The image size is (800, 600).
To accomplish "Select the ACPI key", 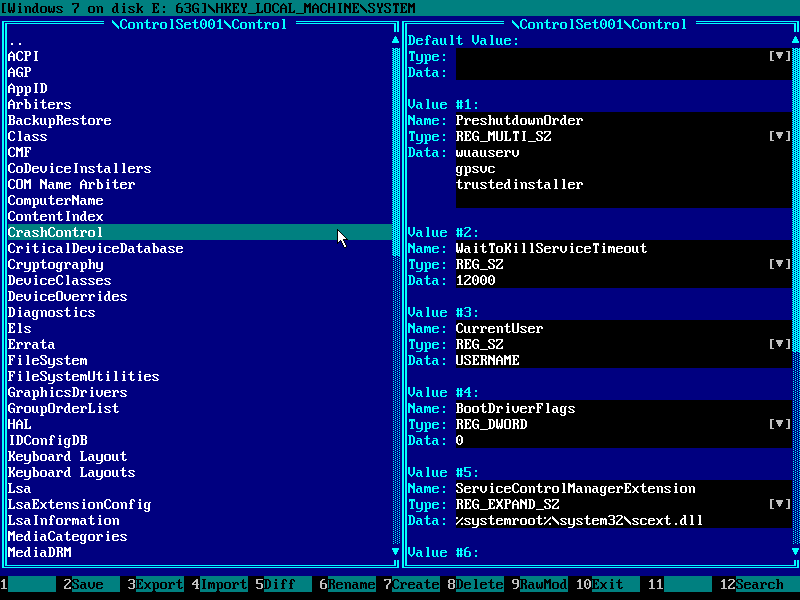I will (199, 56).
